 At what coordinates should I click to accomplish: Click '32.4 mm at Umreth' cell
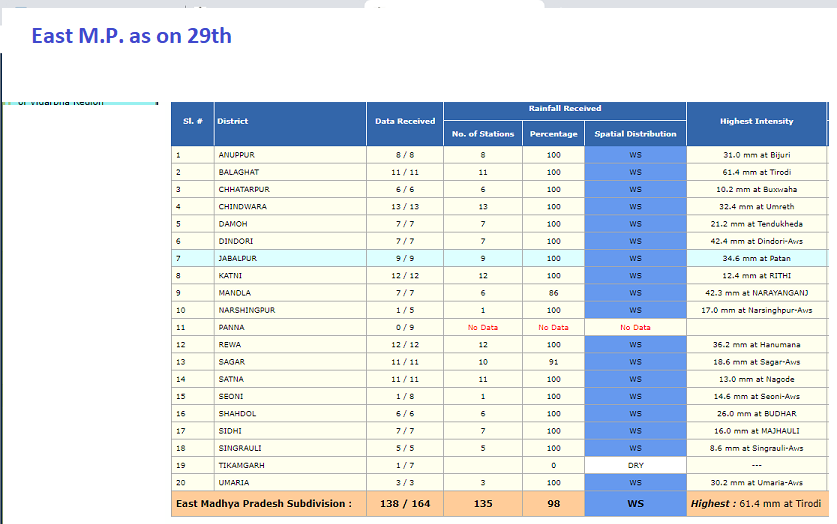756,207
